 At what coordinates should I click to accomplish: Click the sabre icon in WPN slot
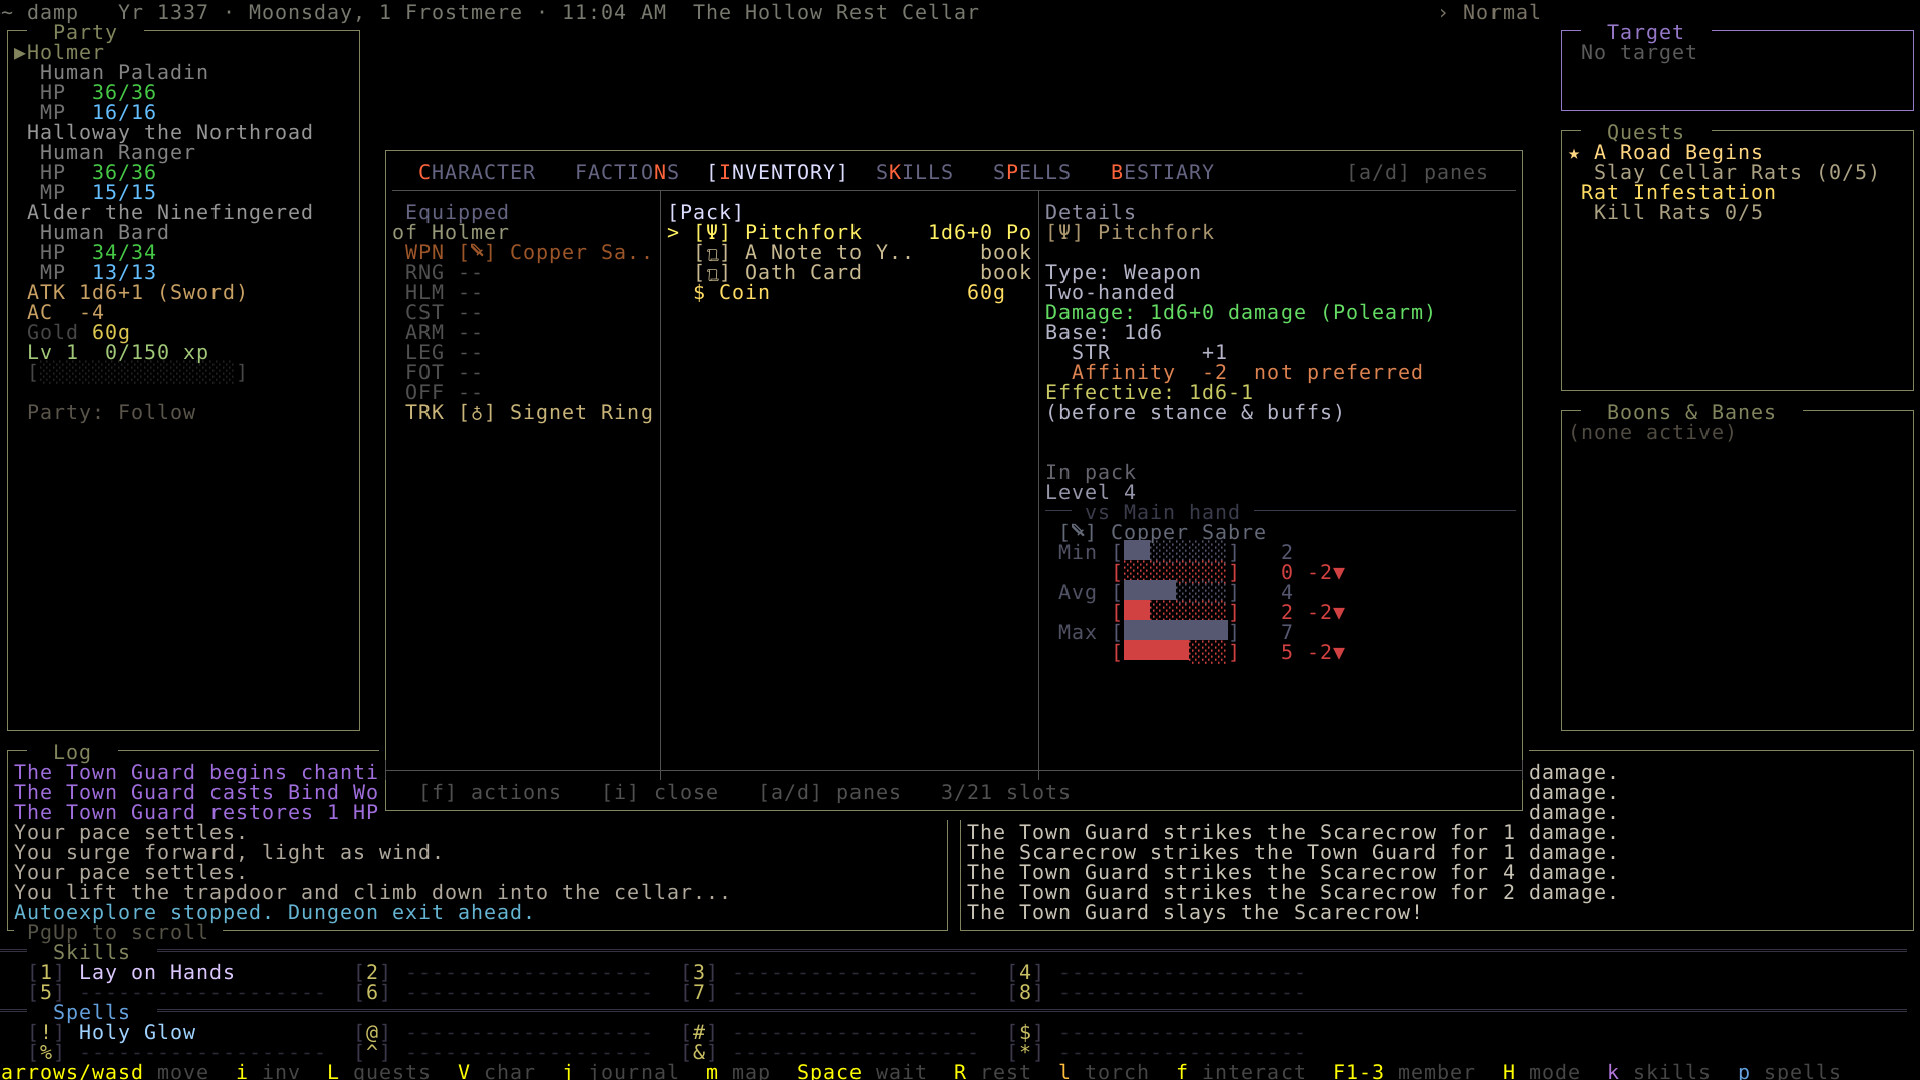pyautogui.click(x=477, y=252)
